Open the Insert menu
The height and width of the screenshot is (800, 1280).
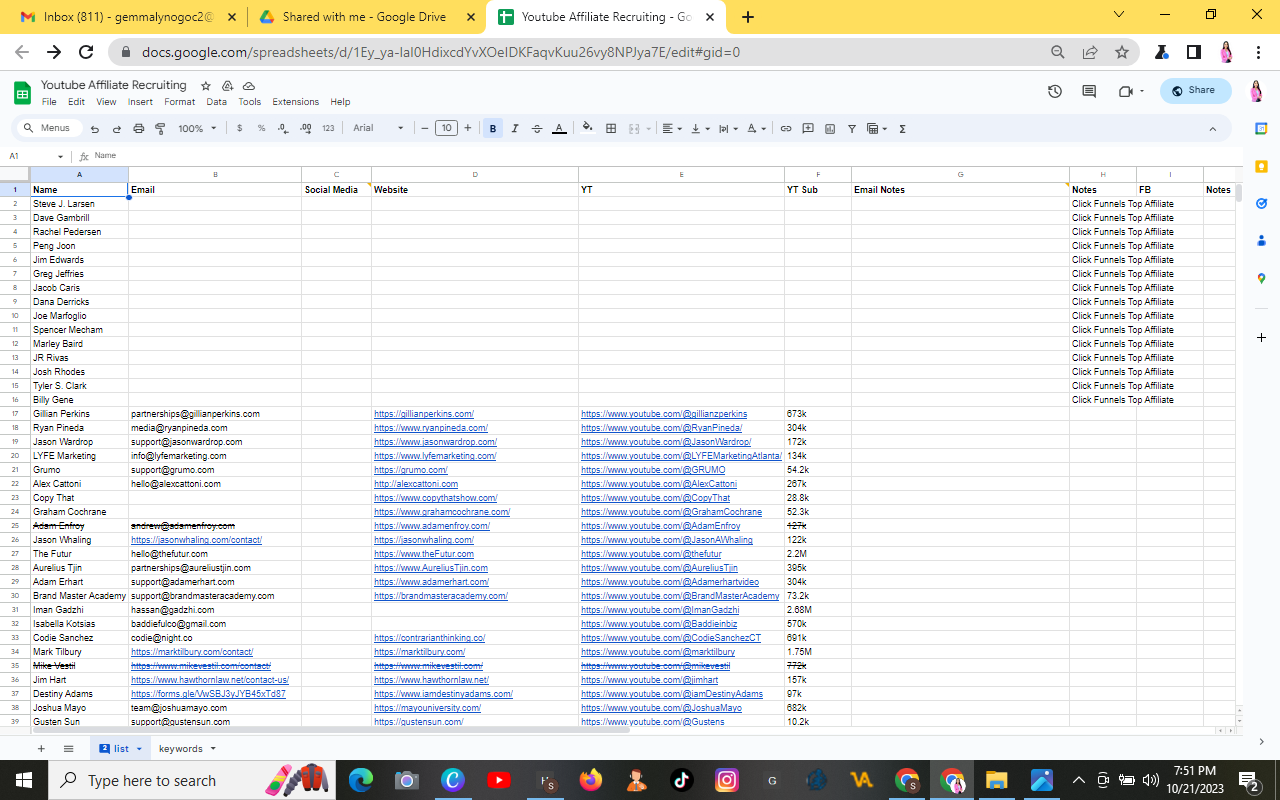pyautogui.click(x=140, y=102)
